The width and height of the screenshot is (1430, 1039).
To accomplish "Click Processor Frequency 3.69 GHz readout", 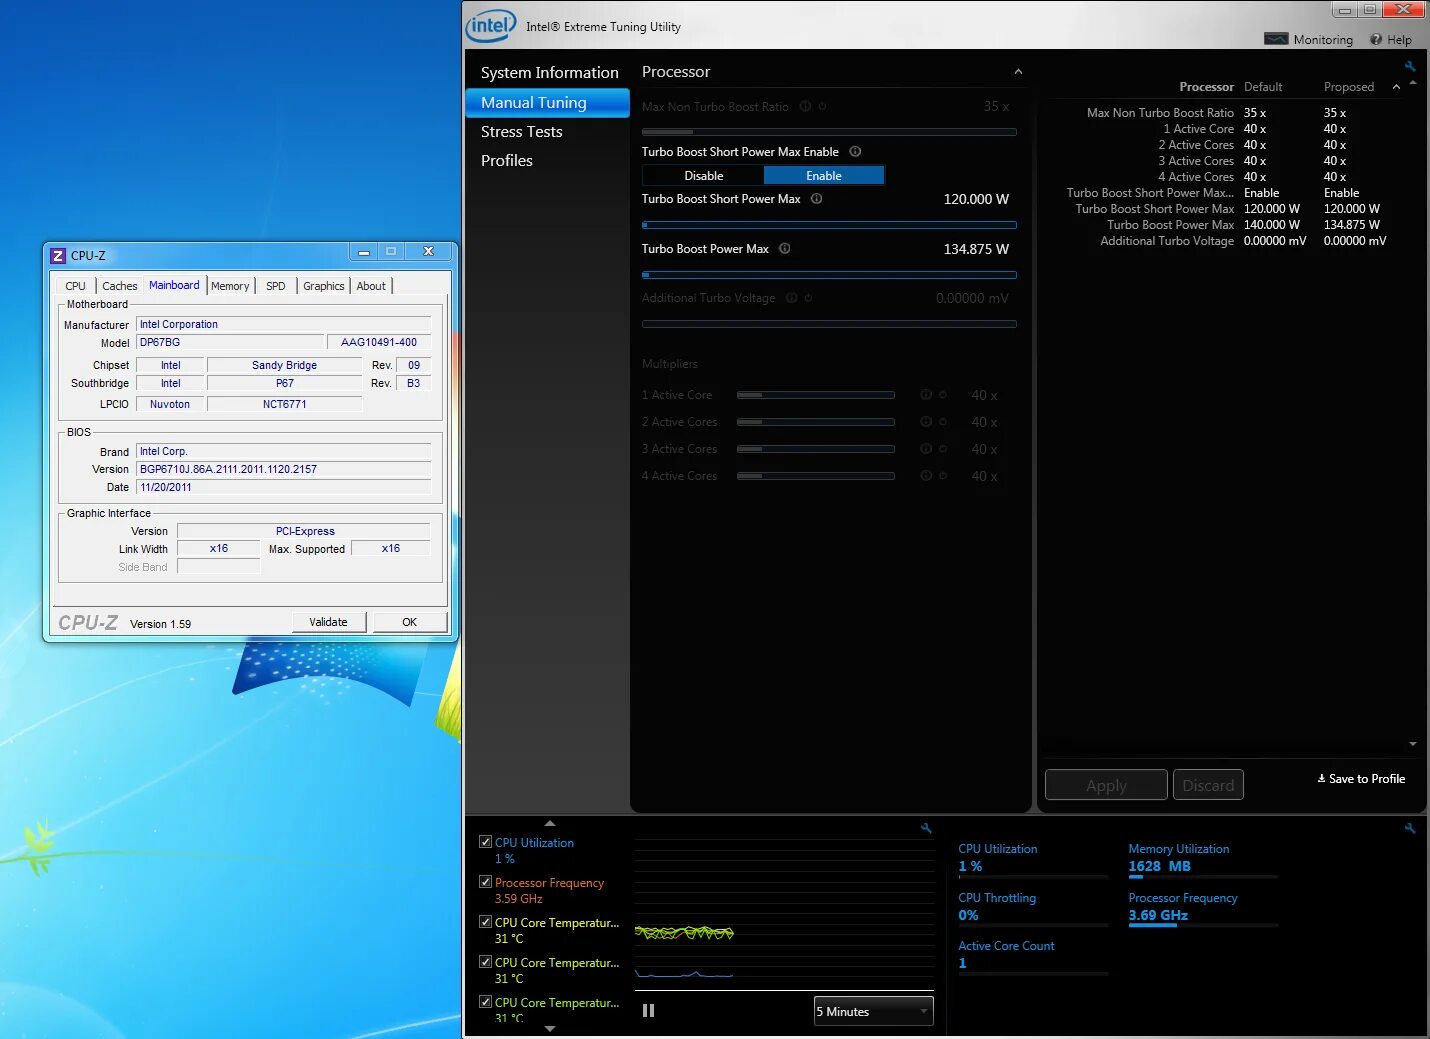I will pos(1158,915).
